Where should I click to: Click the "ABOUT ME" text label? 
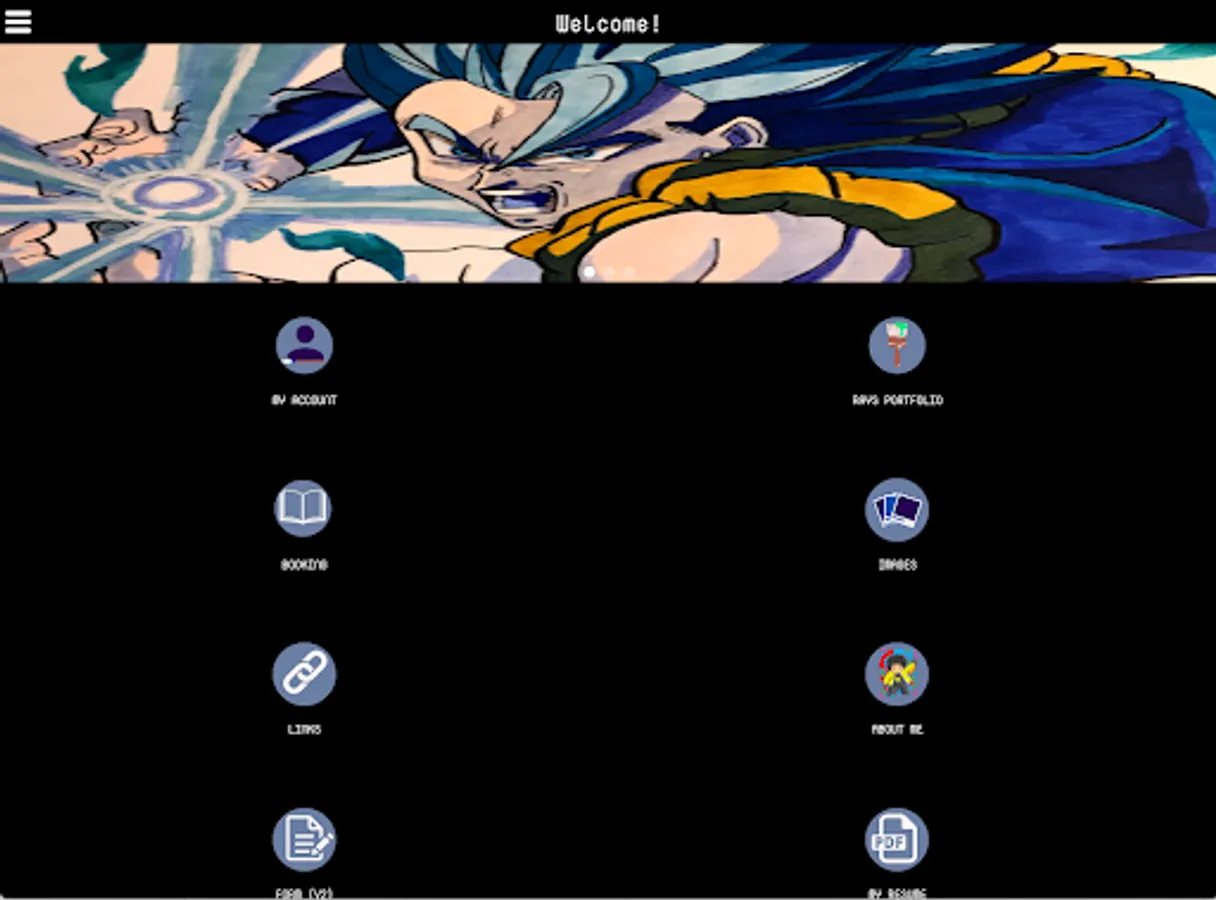pyautogui.click(x=897, y=730)
